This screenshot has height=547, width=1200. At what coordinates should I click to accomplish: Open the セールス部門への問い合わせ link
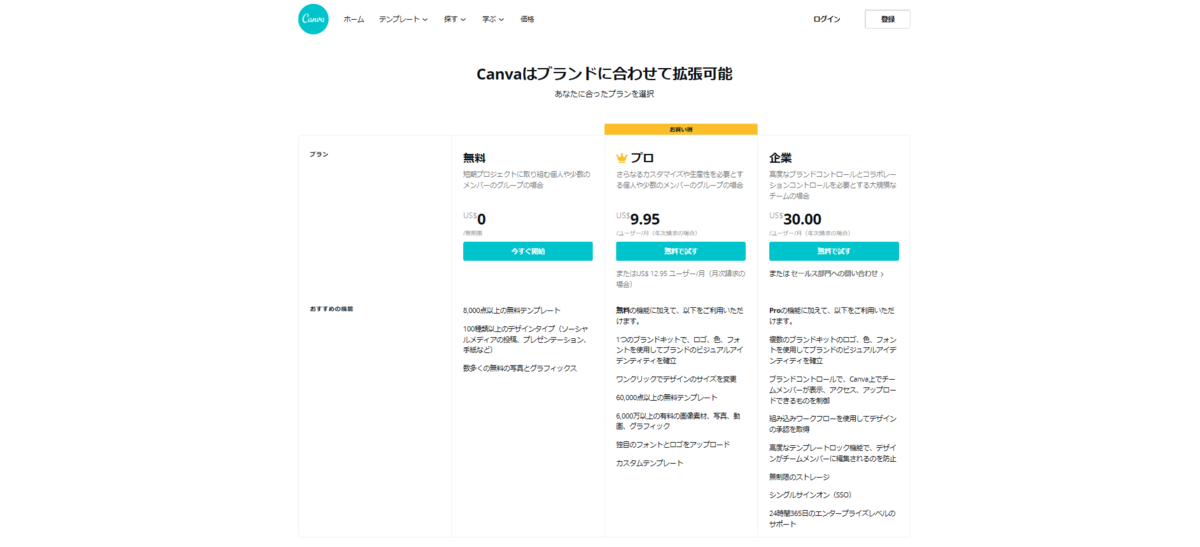pyautogui.click(x=837, y=273)
